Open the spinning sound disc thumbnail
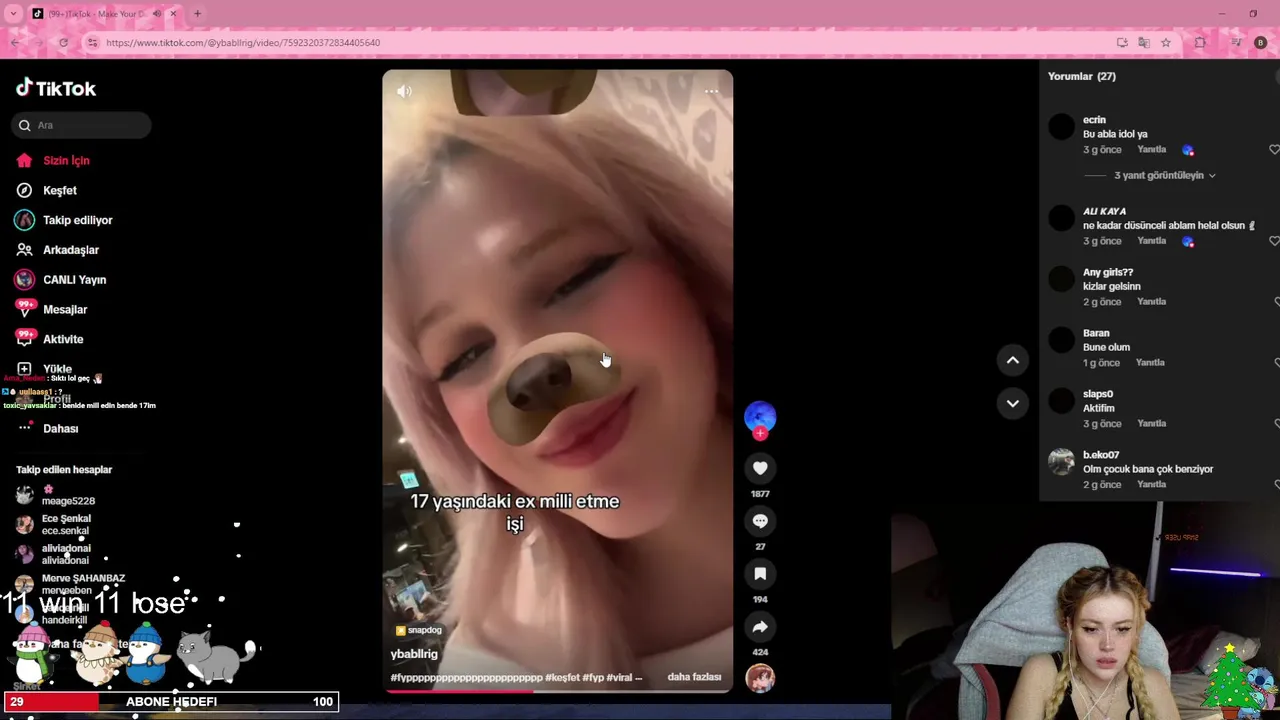Screen dimensions: 1280x720 760,678
